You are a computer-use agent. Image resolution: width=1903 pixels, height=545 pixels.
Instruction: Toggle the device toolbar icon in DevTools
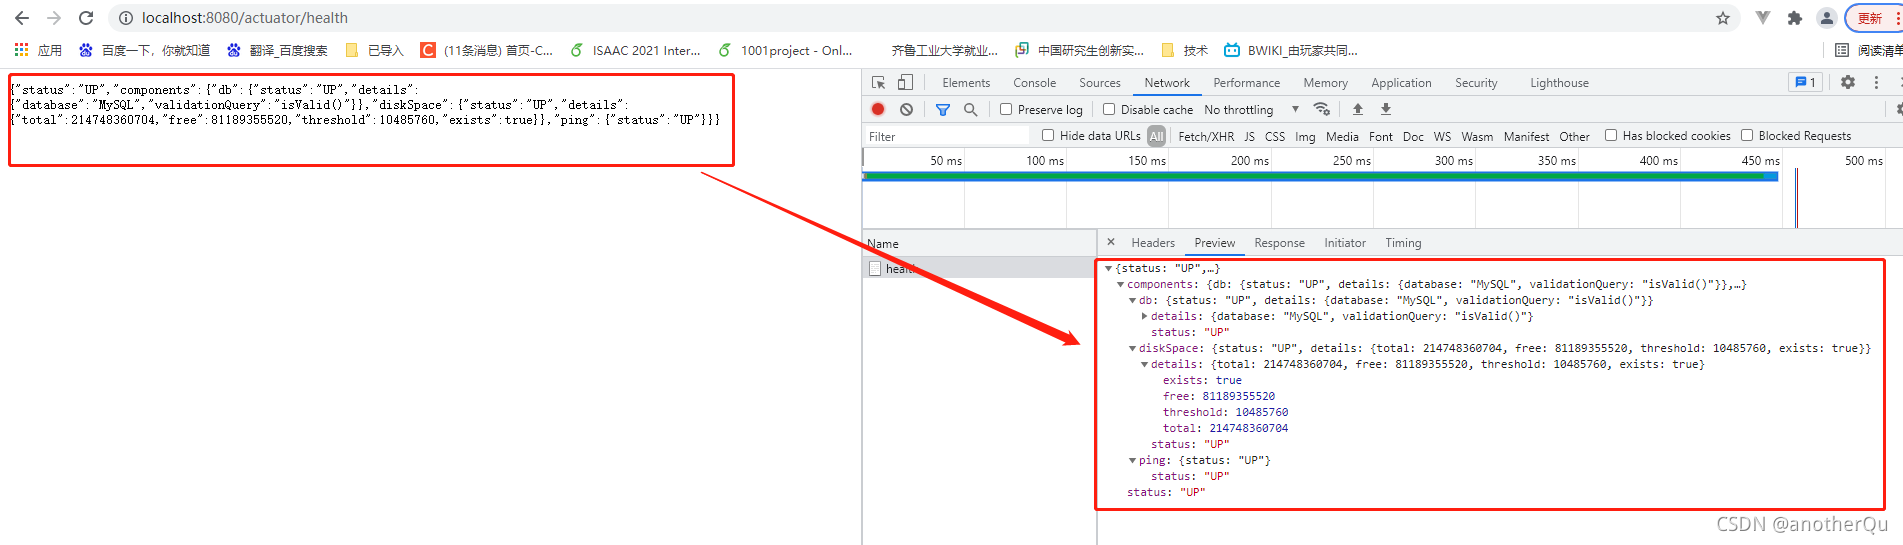pyautogui.click(x=905, y=83)
